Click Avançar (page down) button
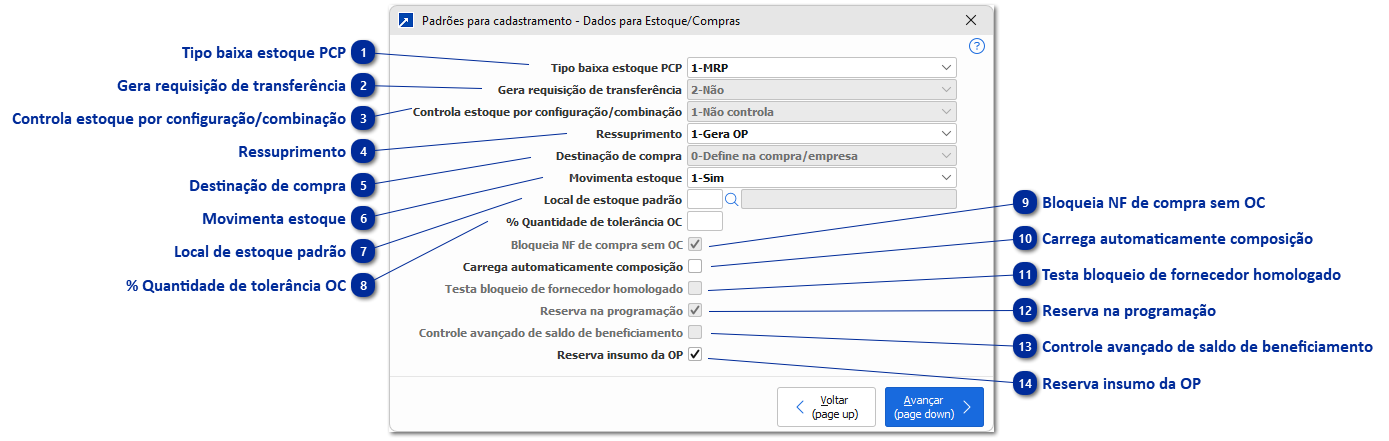The image size is (1389, 441). (x=934, y=407)
